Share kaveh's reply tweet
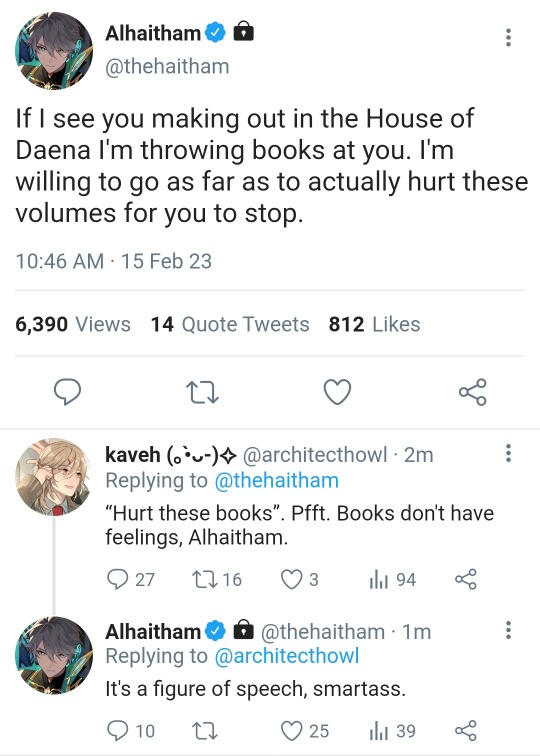The height and width of the screenshot is (756, 540). coord(466,580)
